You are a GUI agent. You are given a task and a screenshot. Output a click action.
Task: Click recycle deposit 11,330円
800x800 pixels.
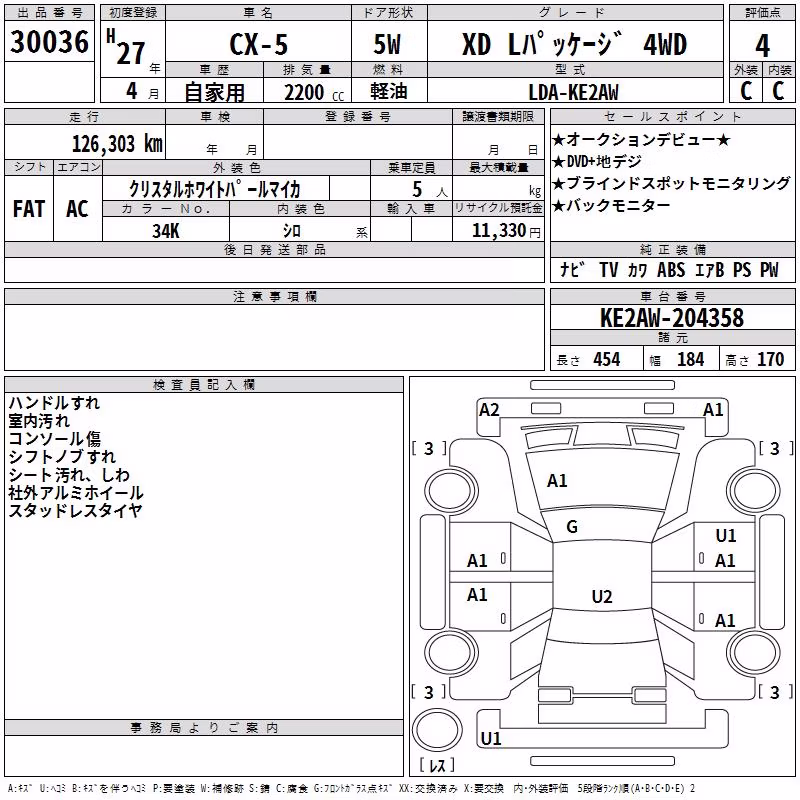pos(506,231)
